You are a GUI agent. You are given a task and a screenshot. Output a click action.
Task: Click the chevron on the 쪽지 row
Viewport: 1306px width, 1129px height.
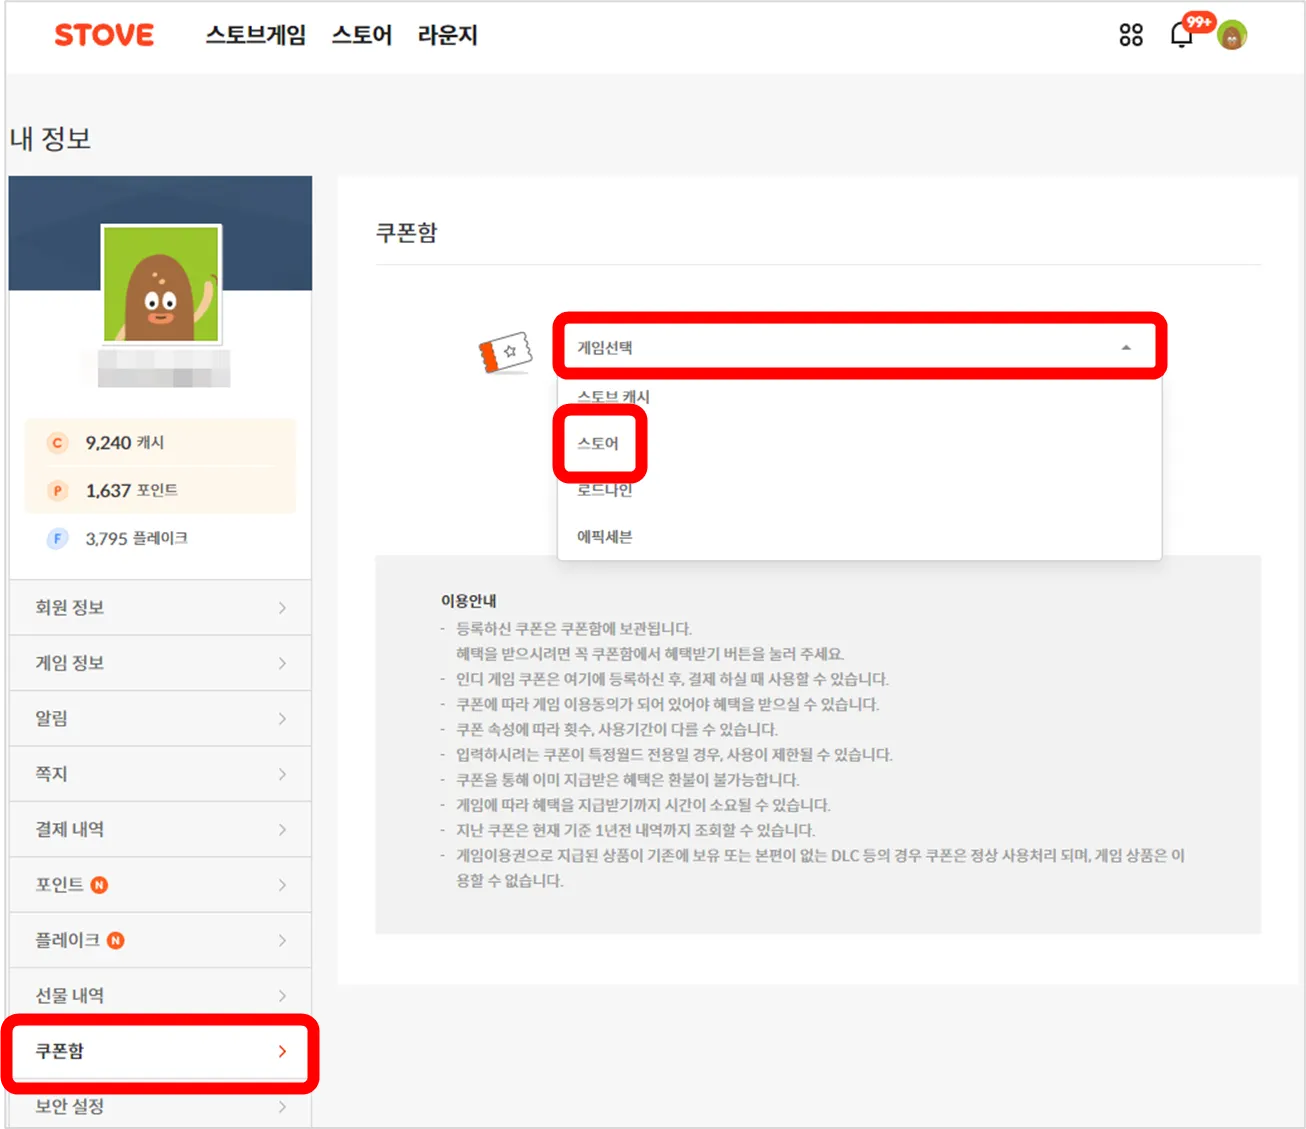[283, 774]
